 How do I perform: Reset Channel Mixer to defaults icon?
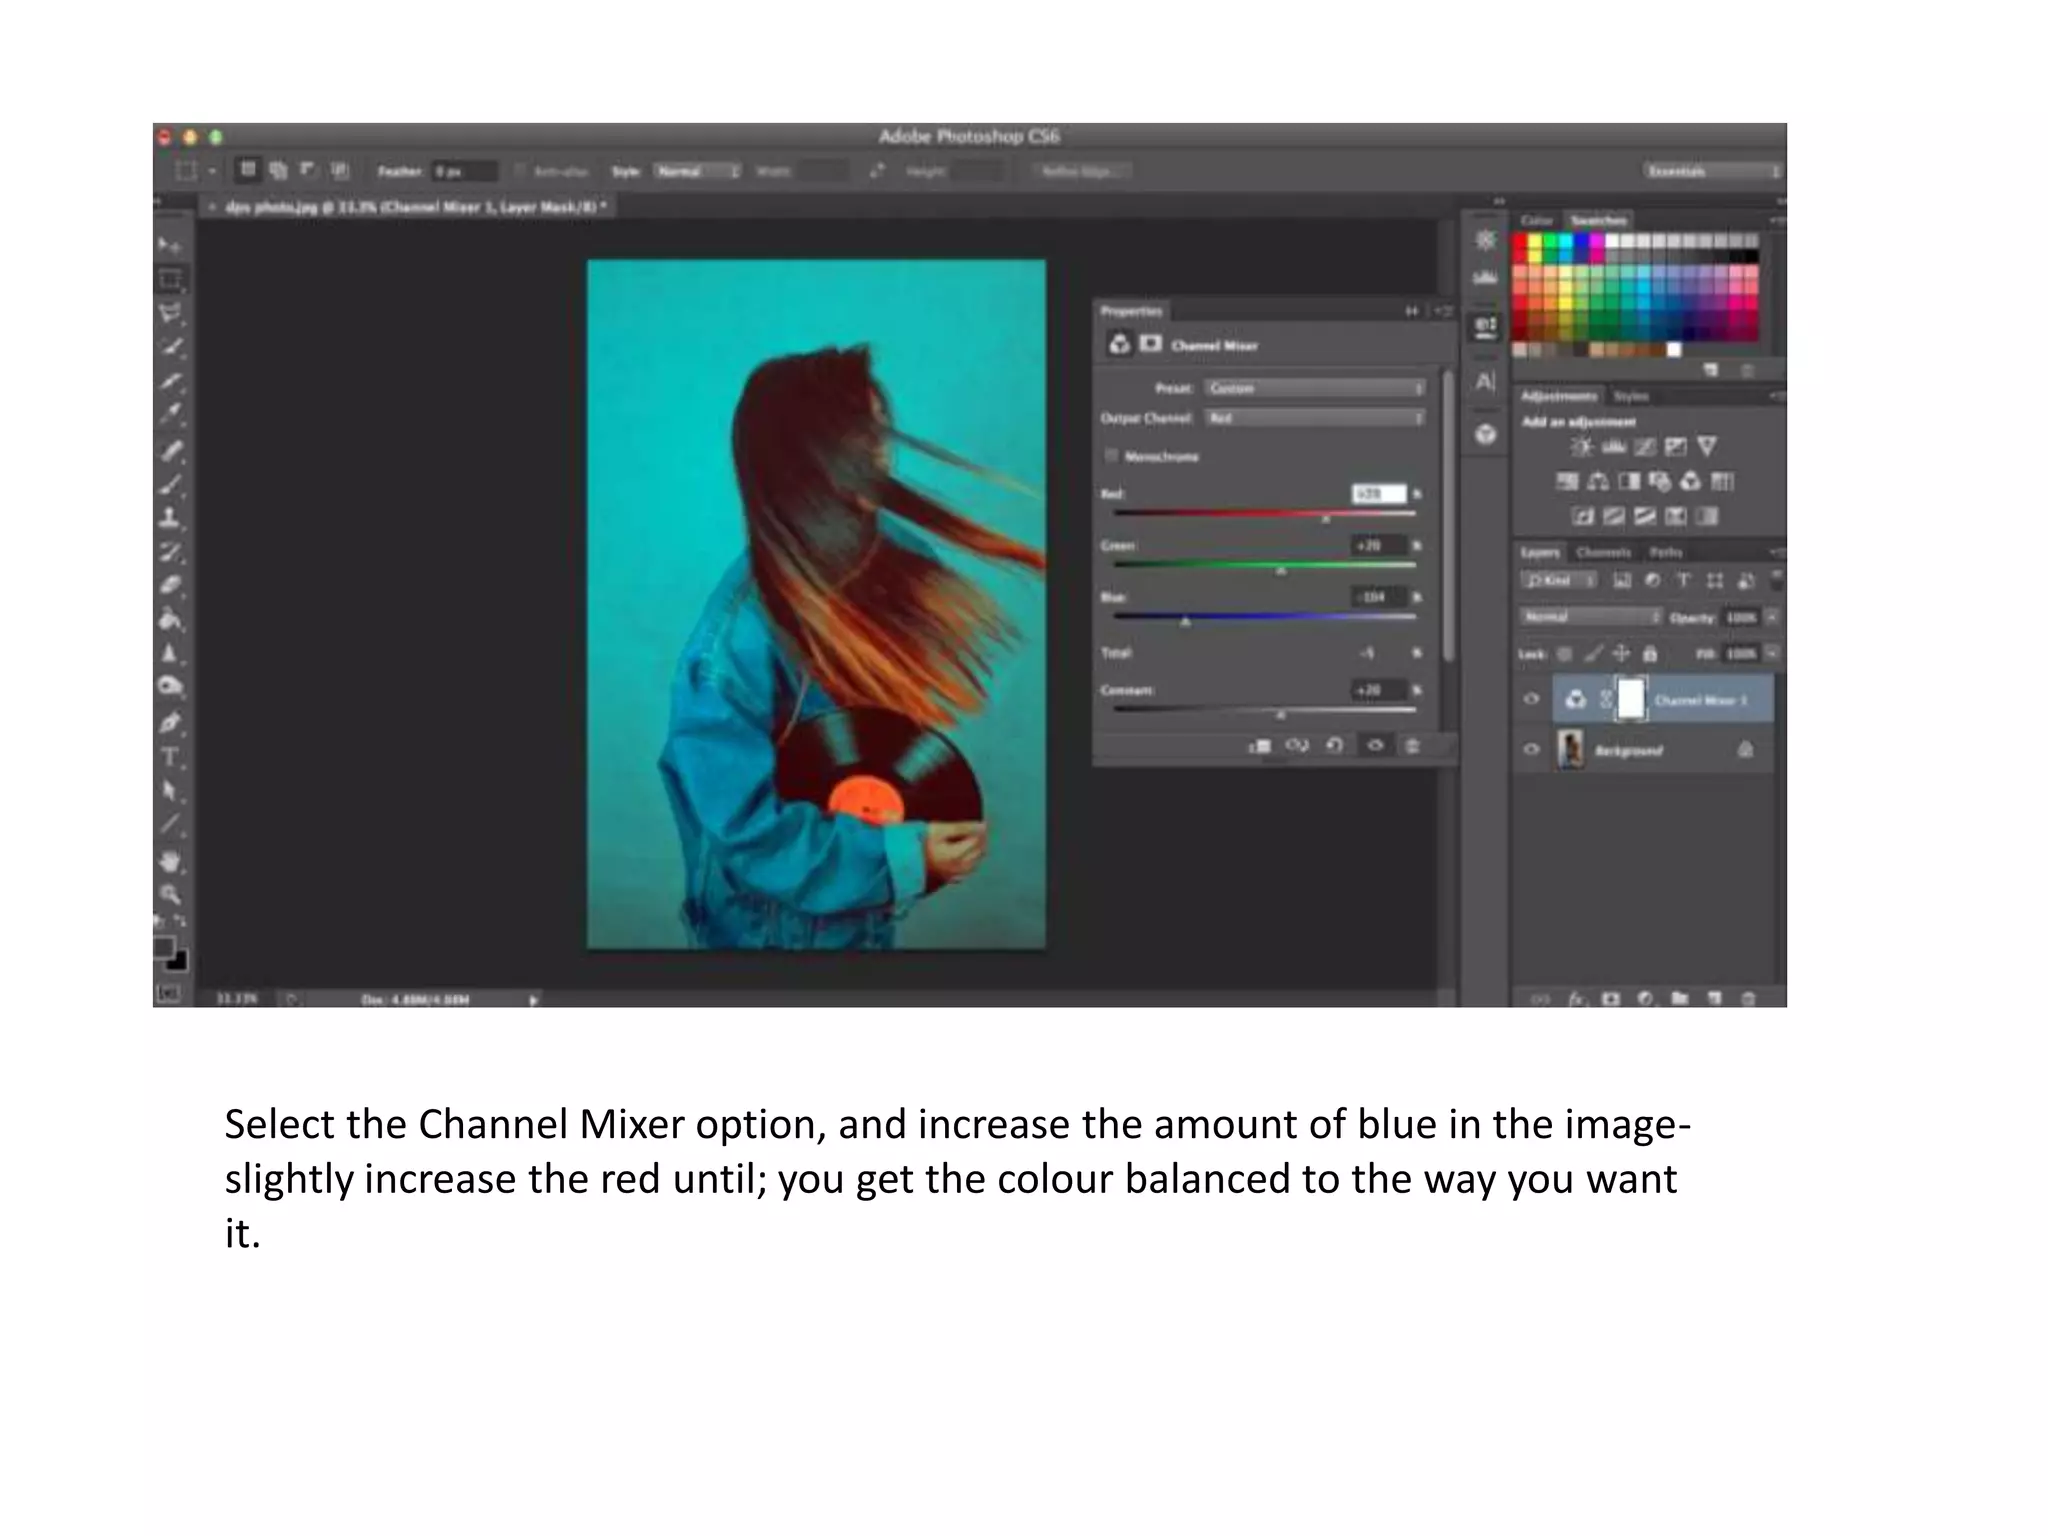[x=1335, y=745]
